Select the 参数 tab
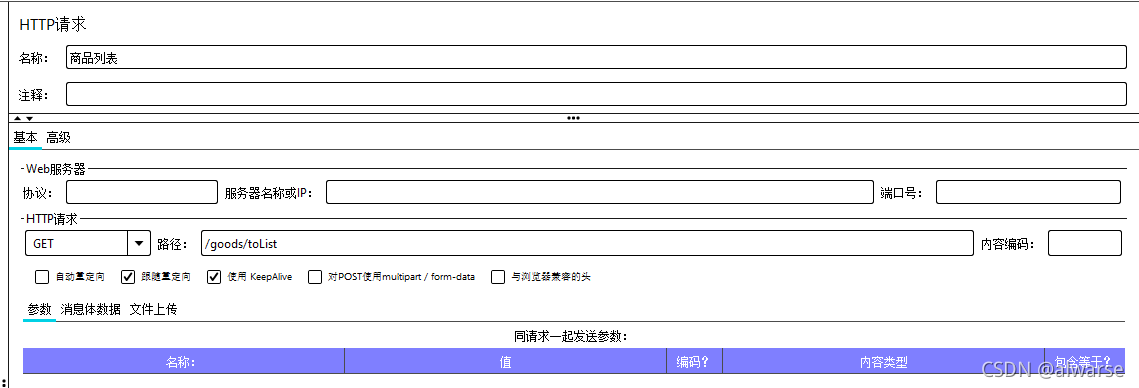The height and width of the screenshot is (388, 1139). click(x=39, y=309)
